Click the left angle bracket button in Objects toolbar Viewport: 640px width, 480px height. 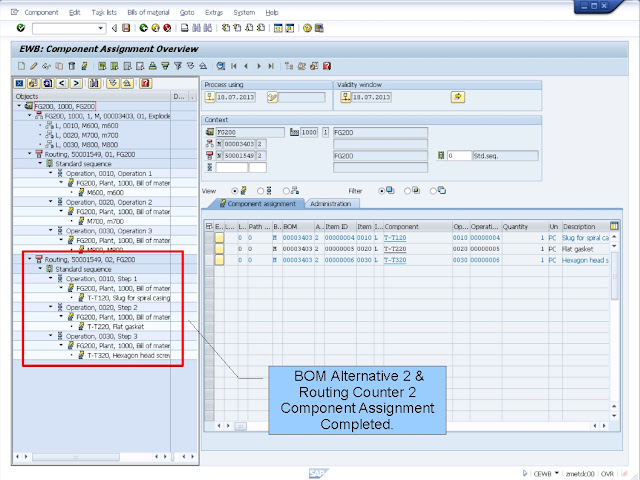62,83
